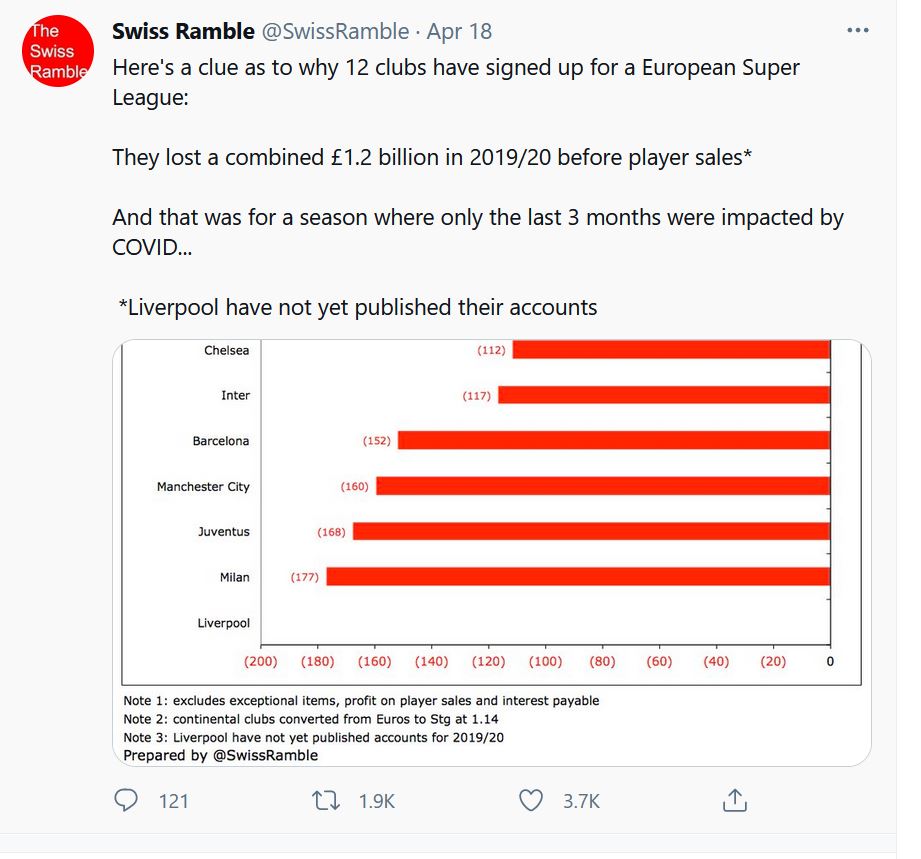
Task: Click the heart icon to like the tweet
Action: (x=530, y=800)
